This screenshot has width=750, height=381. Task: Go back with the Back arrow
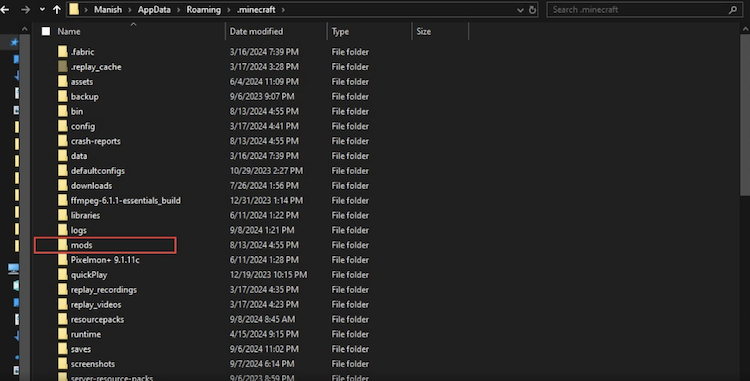(x=5, y=10)
